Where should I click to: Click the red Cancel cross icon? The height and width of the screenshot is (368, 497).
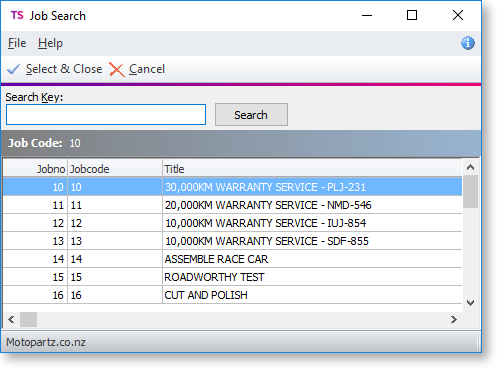click(117, 70)
